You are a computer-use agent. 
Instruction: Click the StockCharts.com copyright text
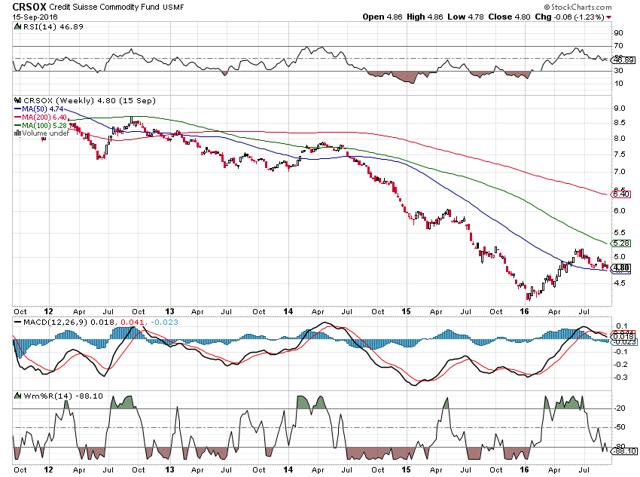point(577,7)
